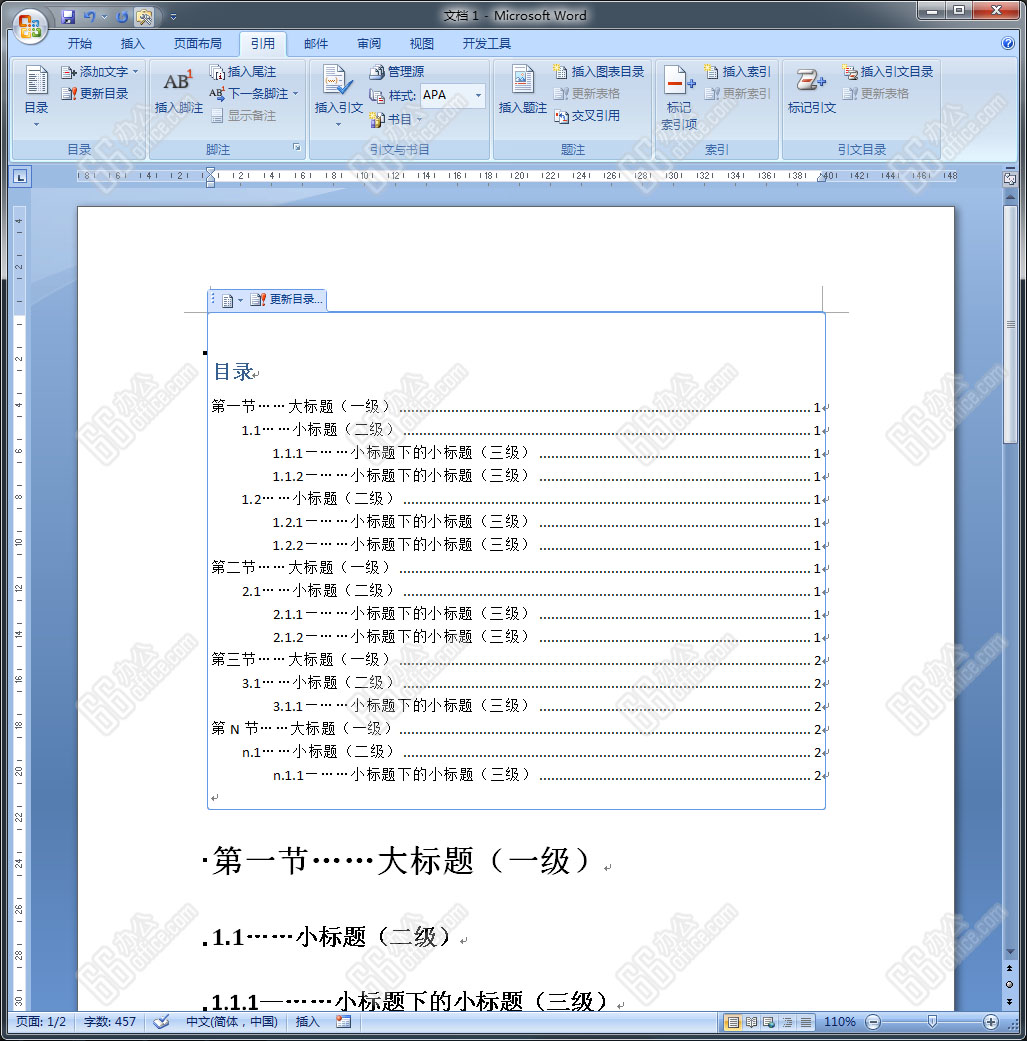
Task: Click 插入引文 insert citation icon
Action: (x=338, y=90)
